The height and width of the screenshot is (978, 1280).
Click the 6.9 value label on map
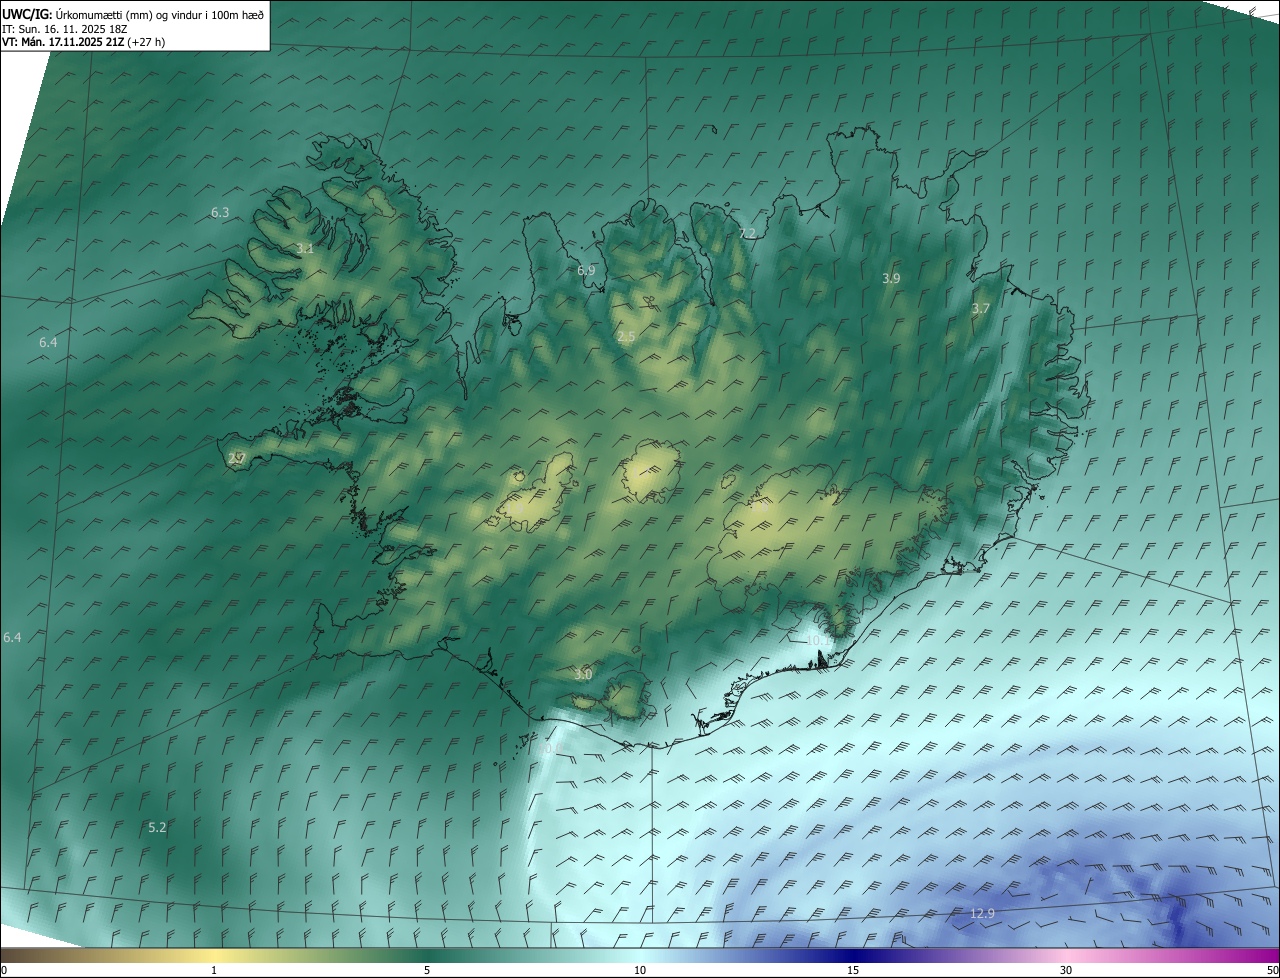[x=586, y=271]
